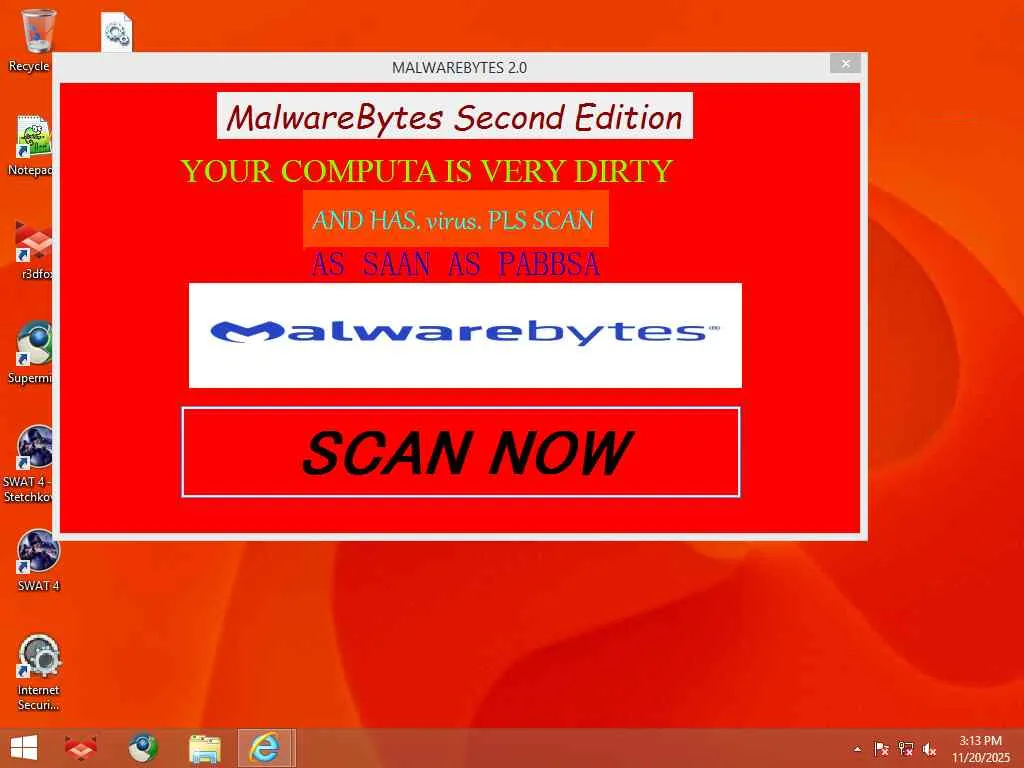
Task: Open Action Center flag icon
Action: tap(881, 749)
